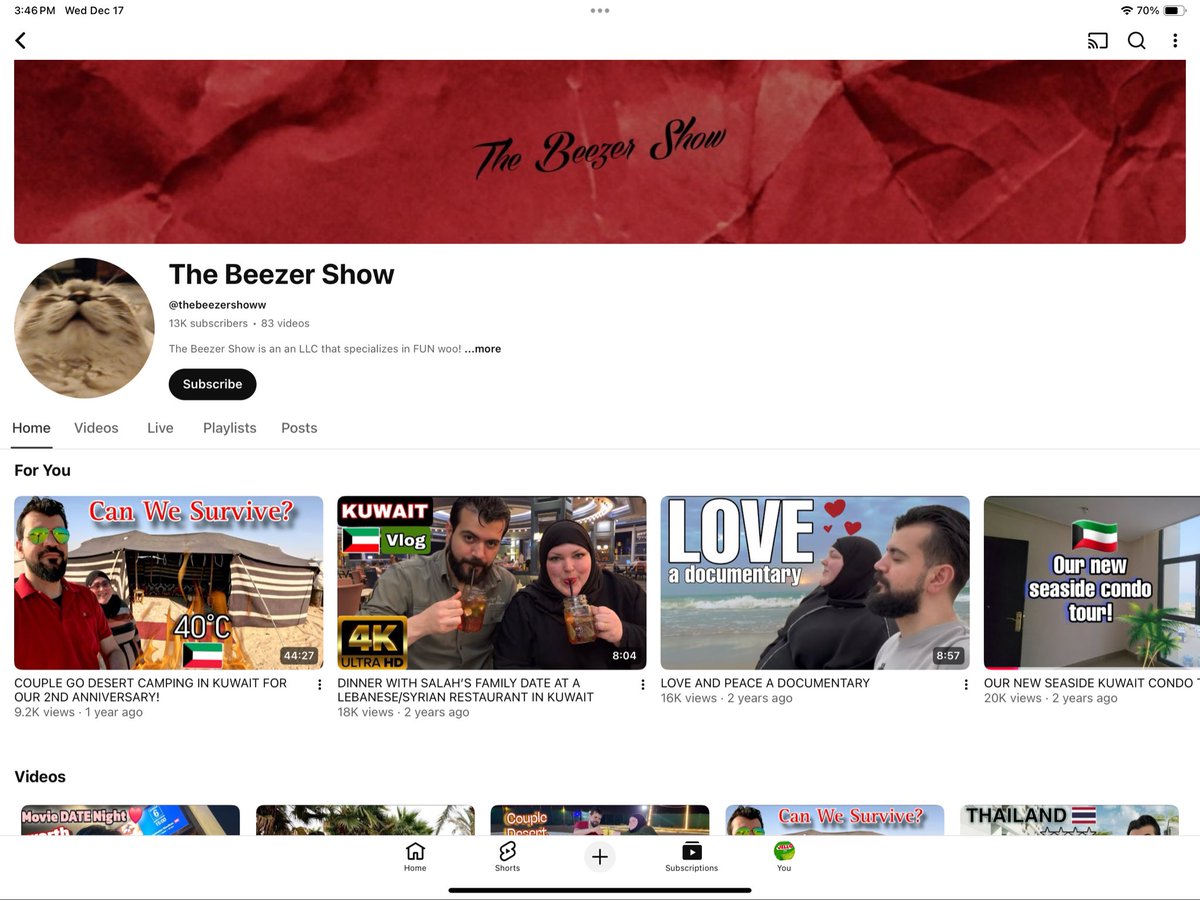Tap the three-dot multitasking control at top
The height and width of the screenshot is (900, 1200).
[x=600, y=10]
